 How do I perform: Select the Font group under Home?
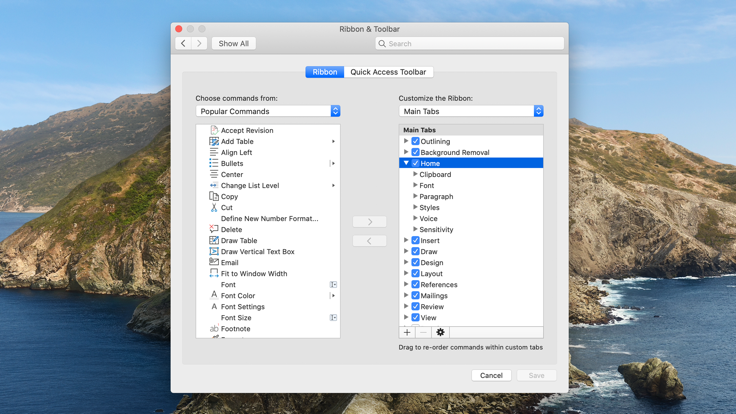(x=427, y=185)
